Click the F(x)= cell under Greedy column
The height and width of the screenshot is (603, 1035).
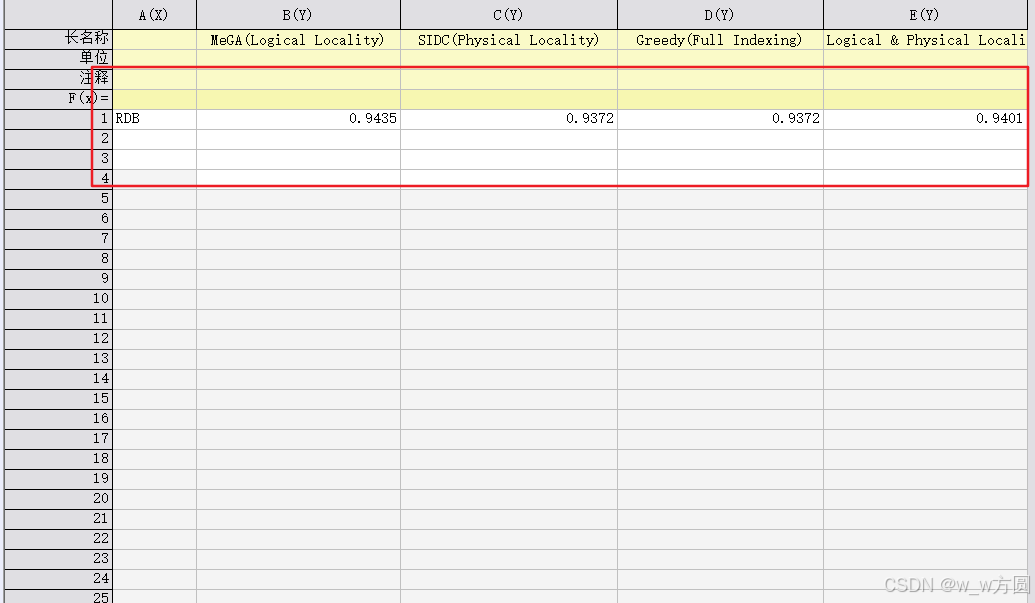720,99
